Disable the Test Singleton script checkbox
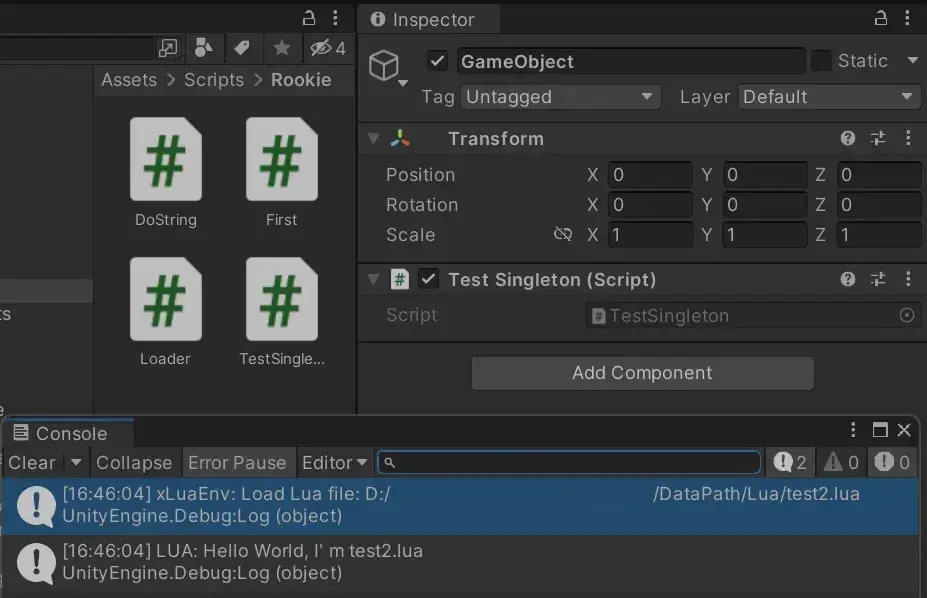 (429, 279)
